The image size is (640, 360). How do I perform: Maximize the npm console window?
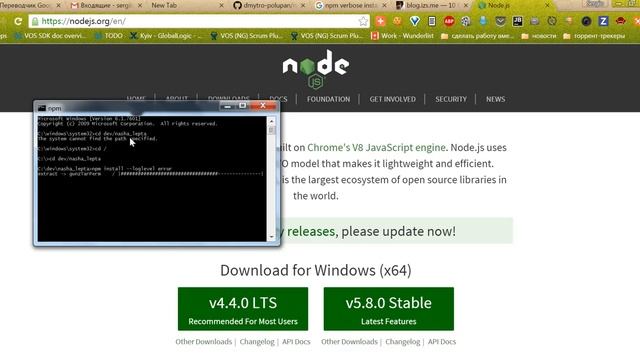242,107
